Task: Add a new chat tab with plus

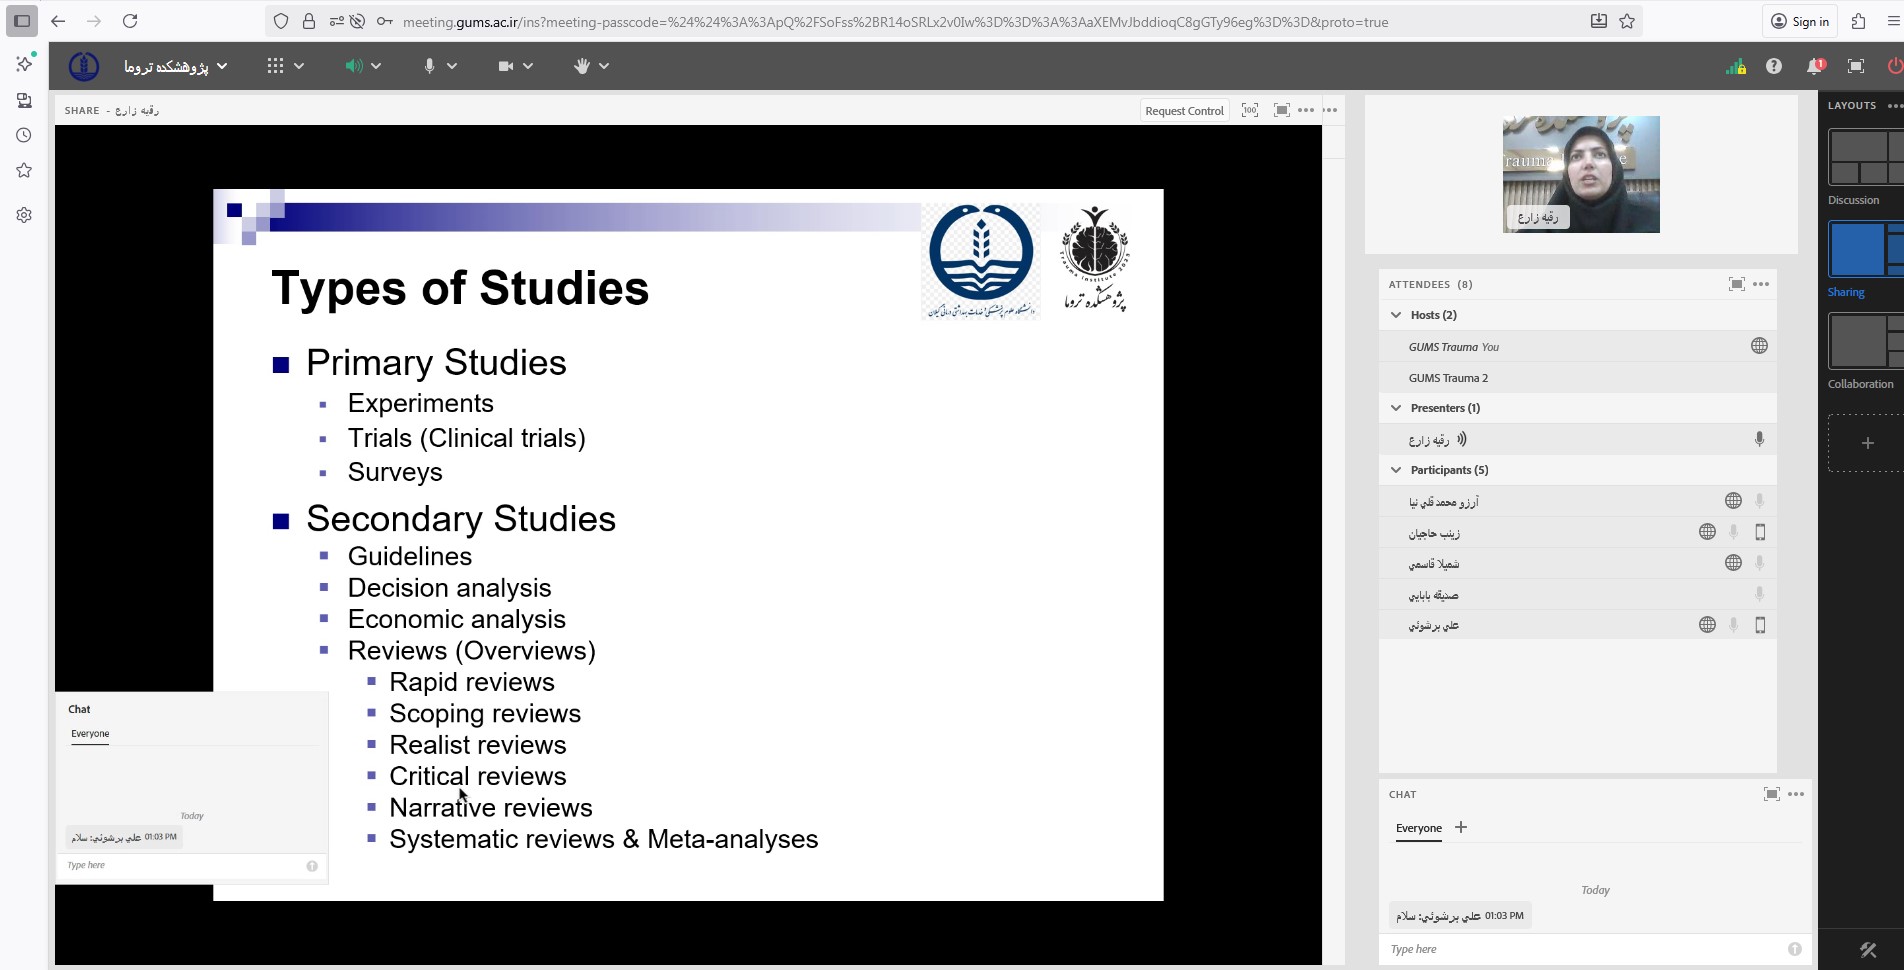Action: (x=1461, y=827)
